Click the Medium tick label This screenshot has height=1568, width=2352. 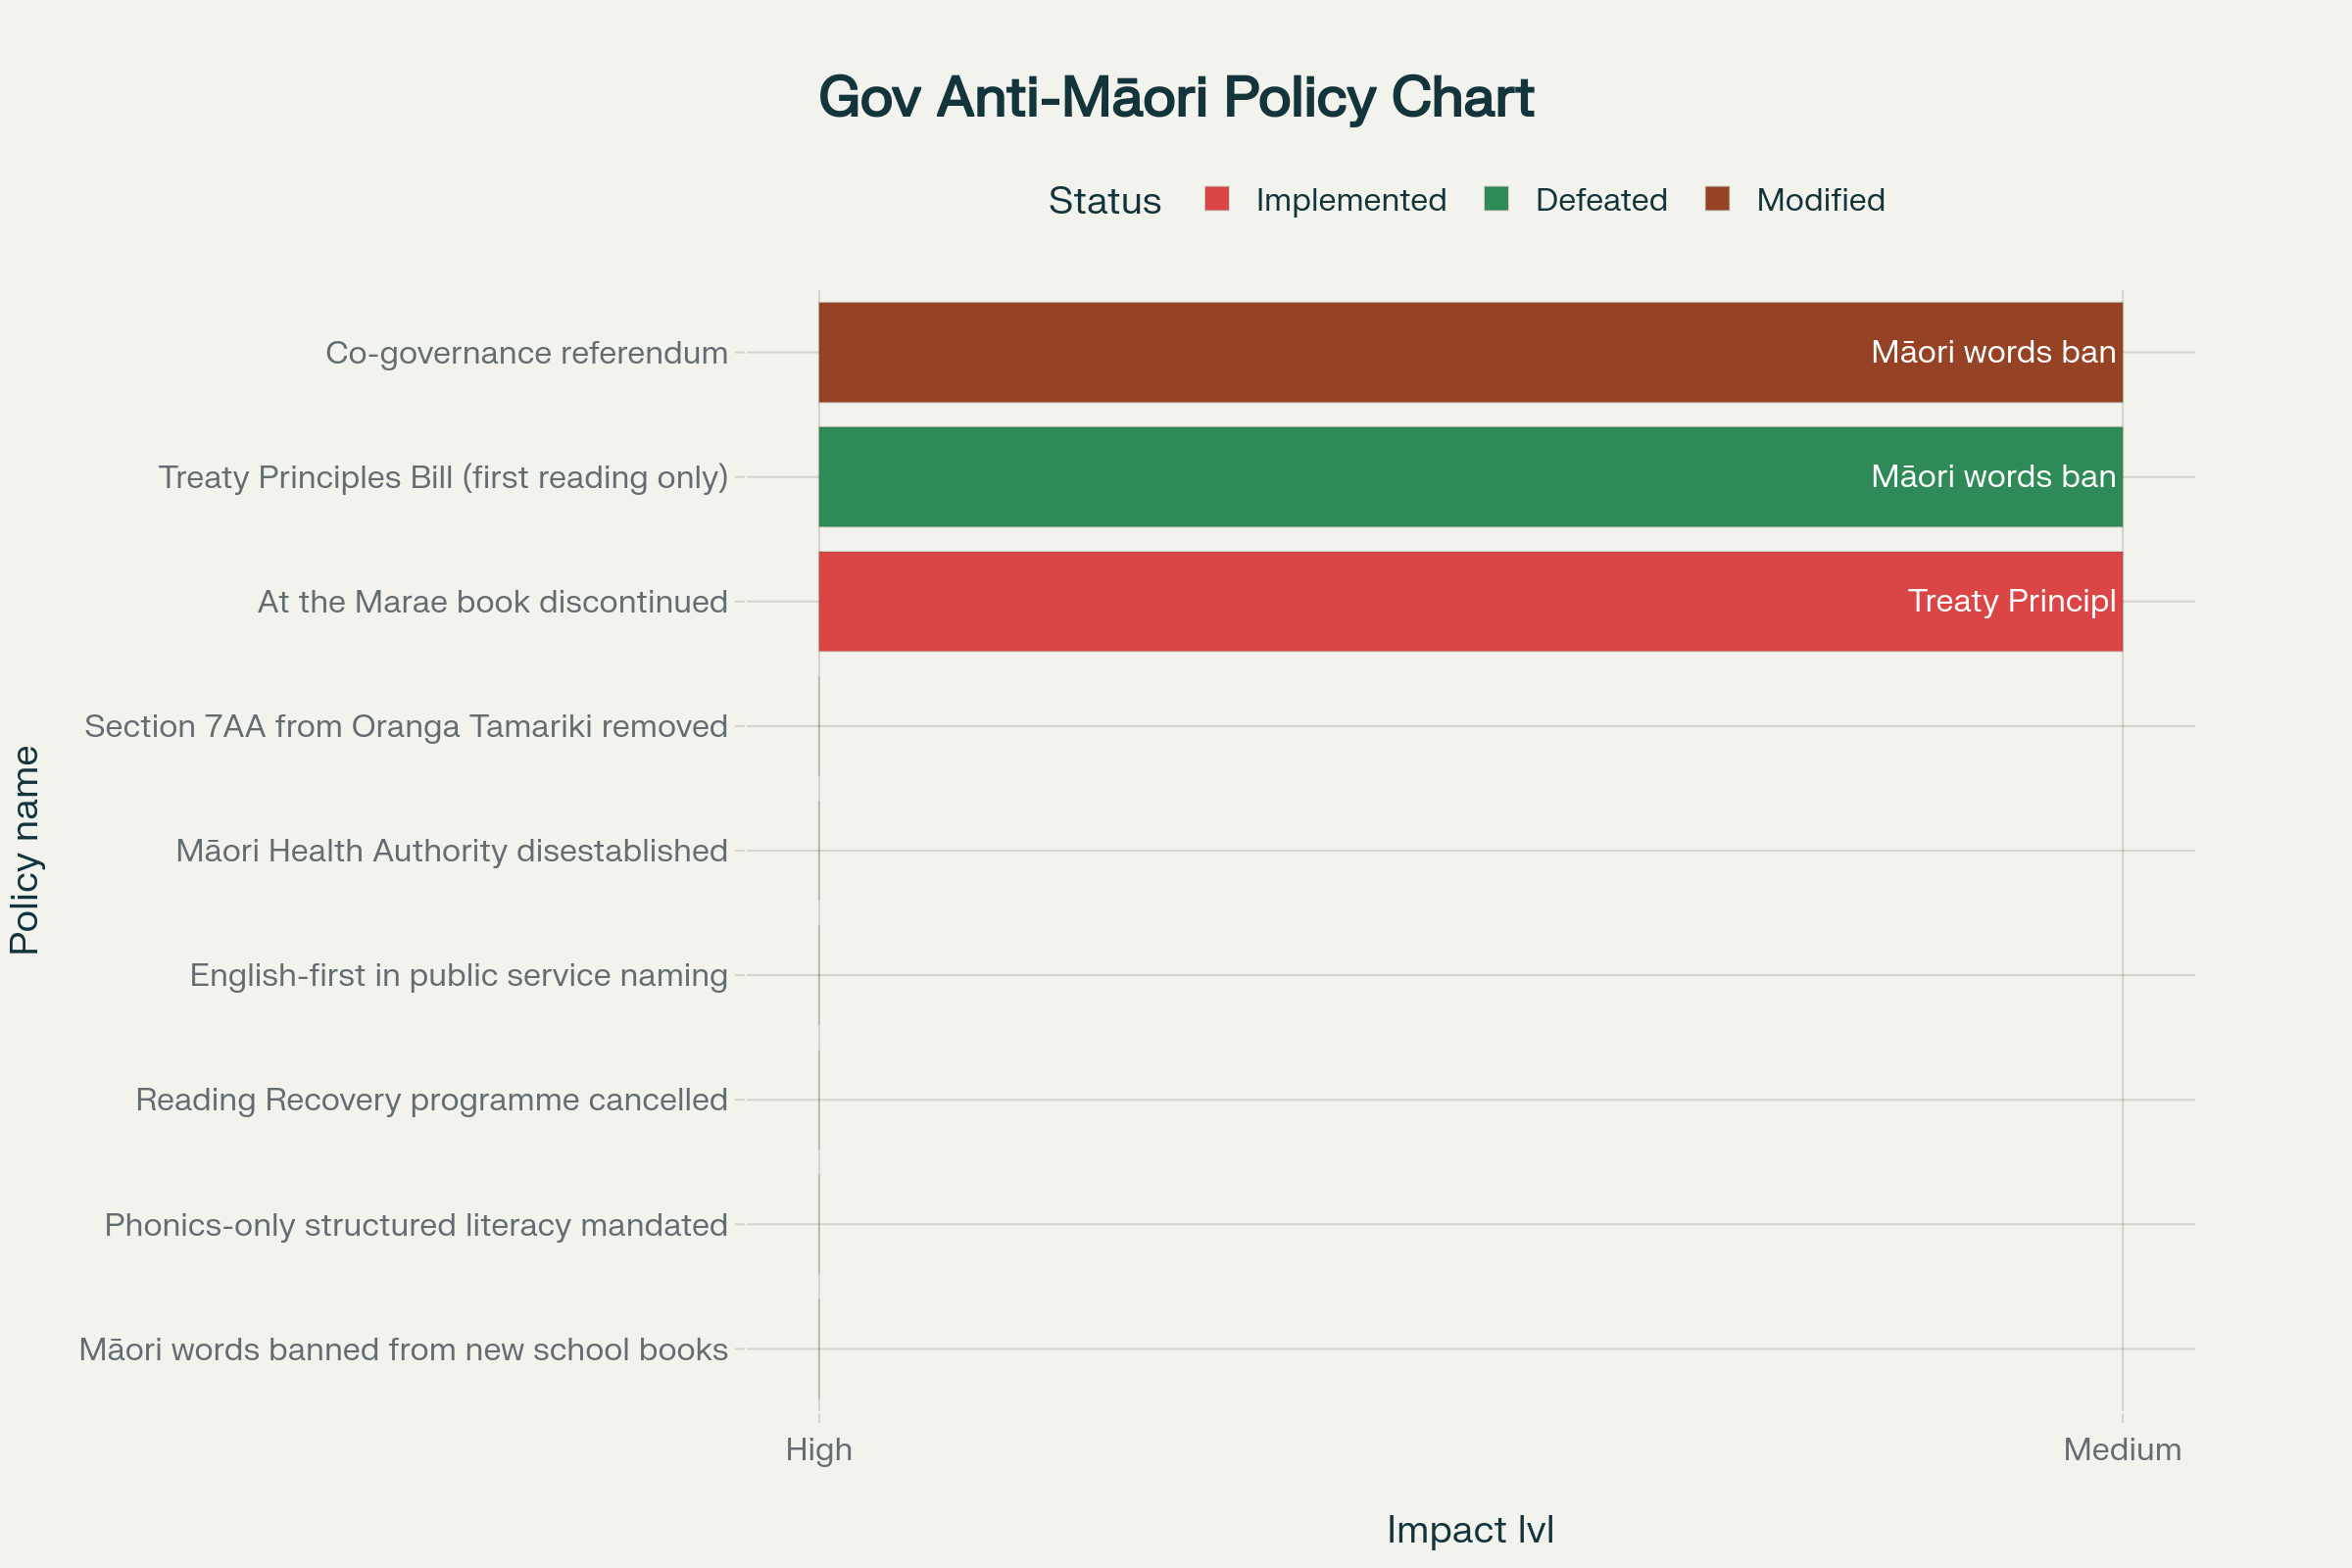point(2122,1449)
